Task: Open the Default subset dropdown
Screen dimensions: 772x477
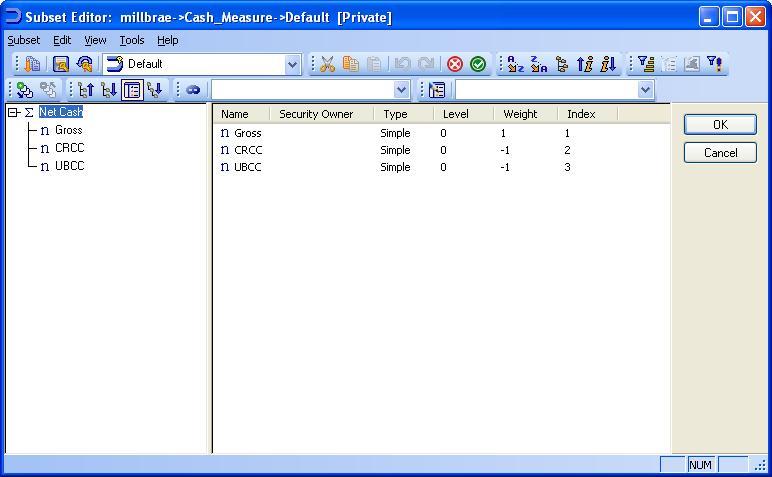Action: pyautogui.click(x=292, y=64)
